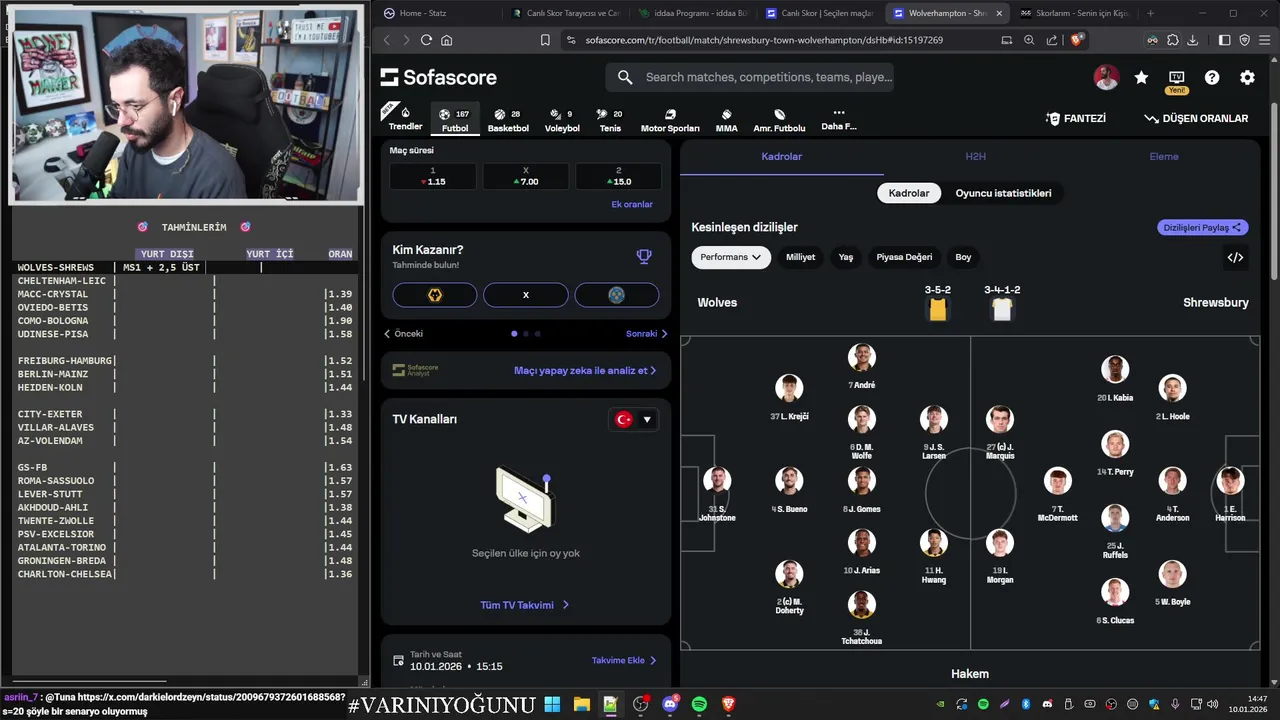This screenshot has width=1280, height=720.
Task: Expand the Performans filter dropdown
Action: tap(731, 257)
